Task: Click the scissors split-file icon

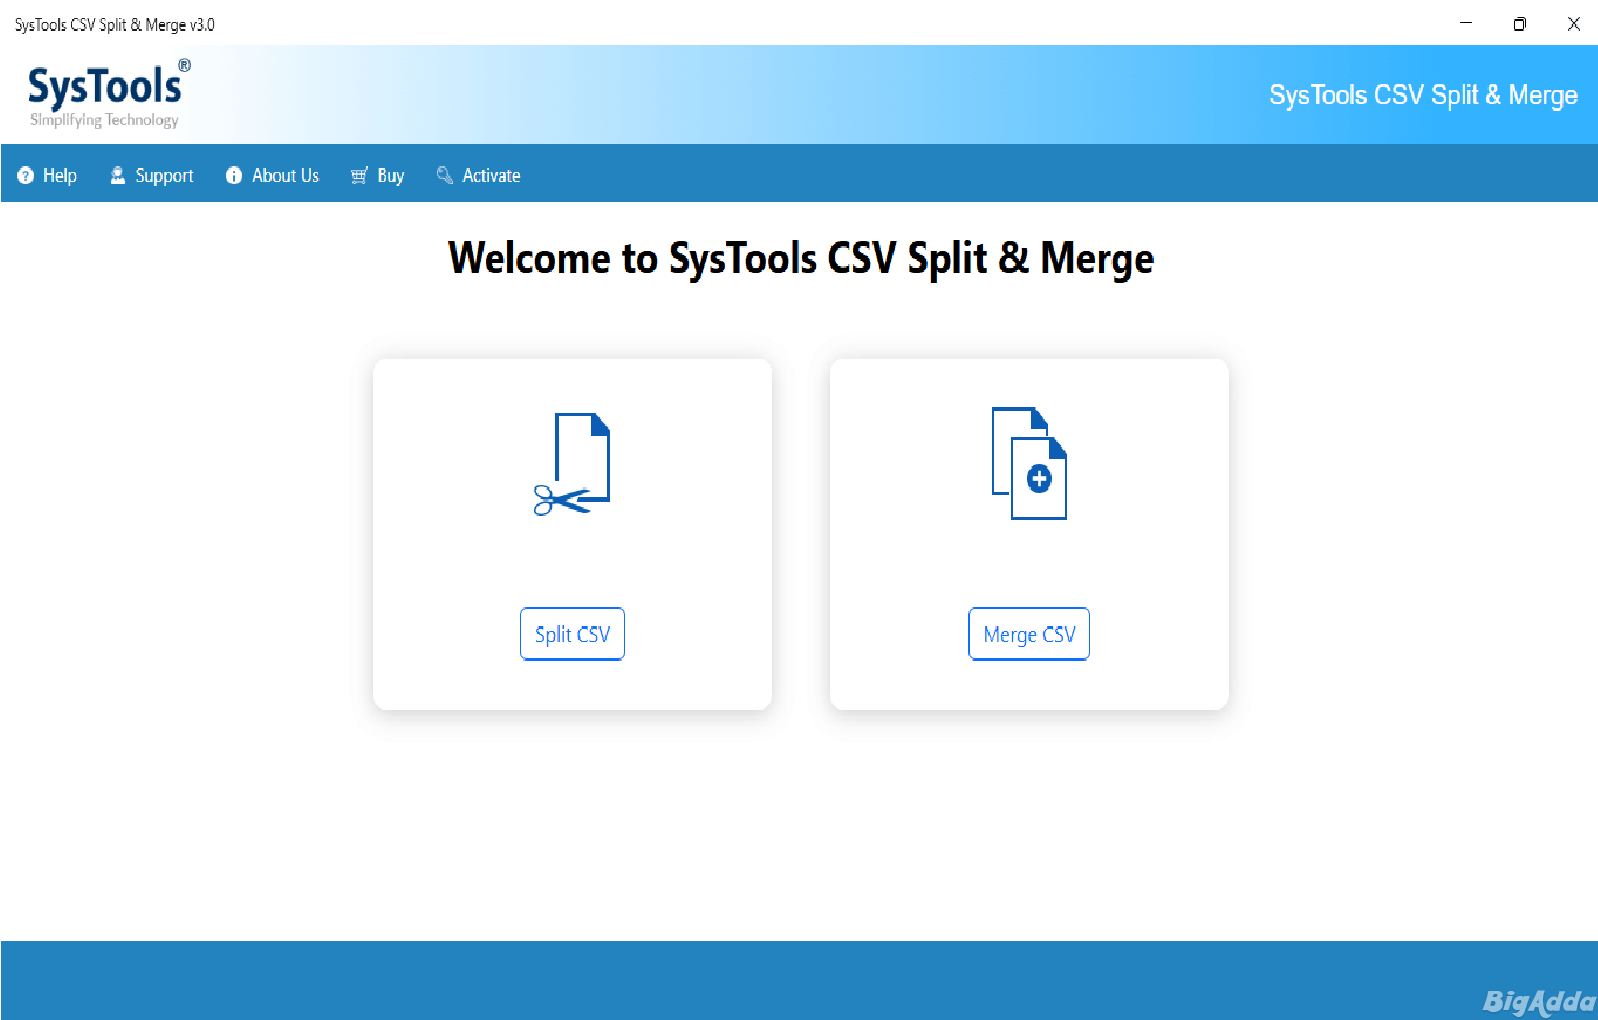Action: [x=572, y=464]
